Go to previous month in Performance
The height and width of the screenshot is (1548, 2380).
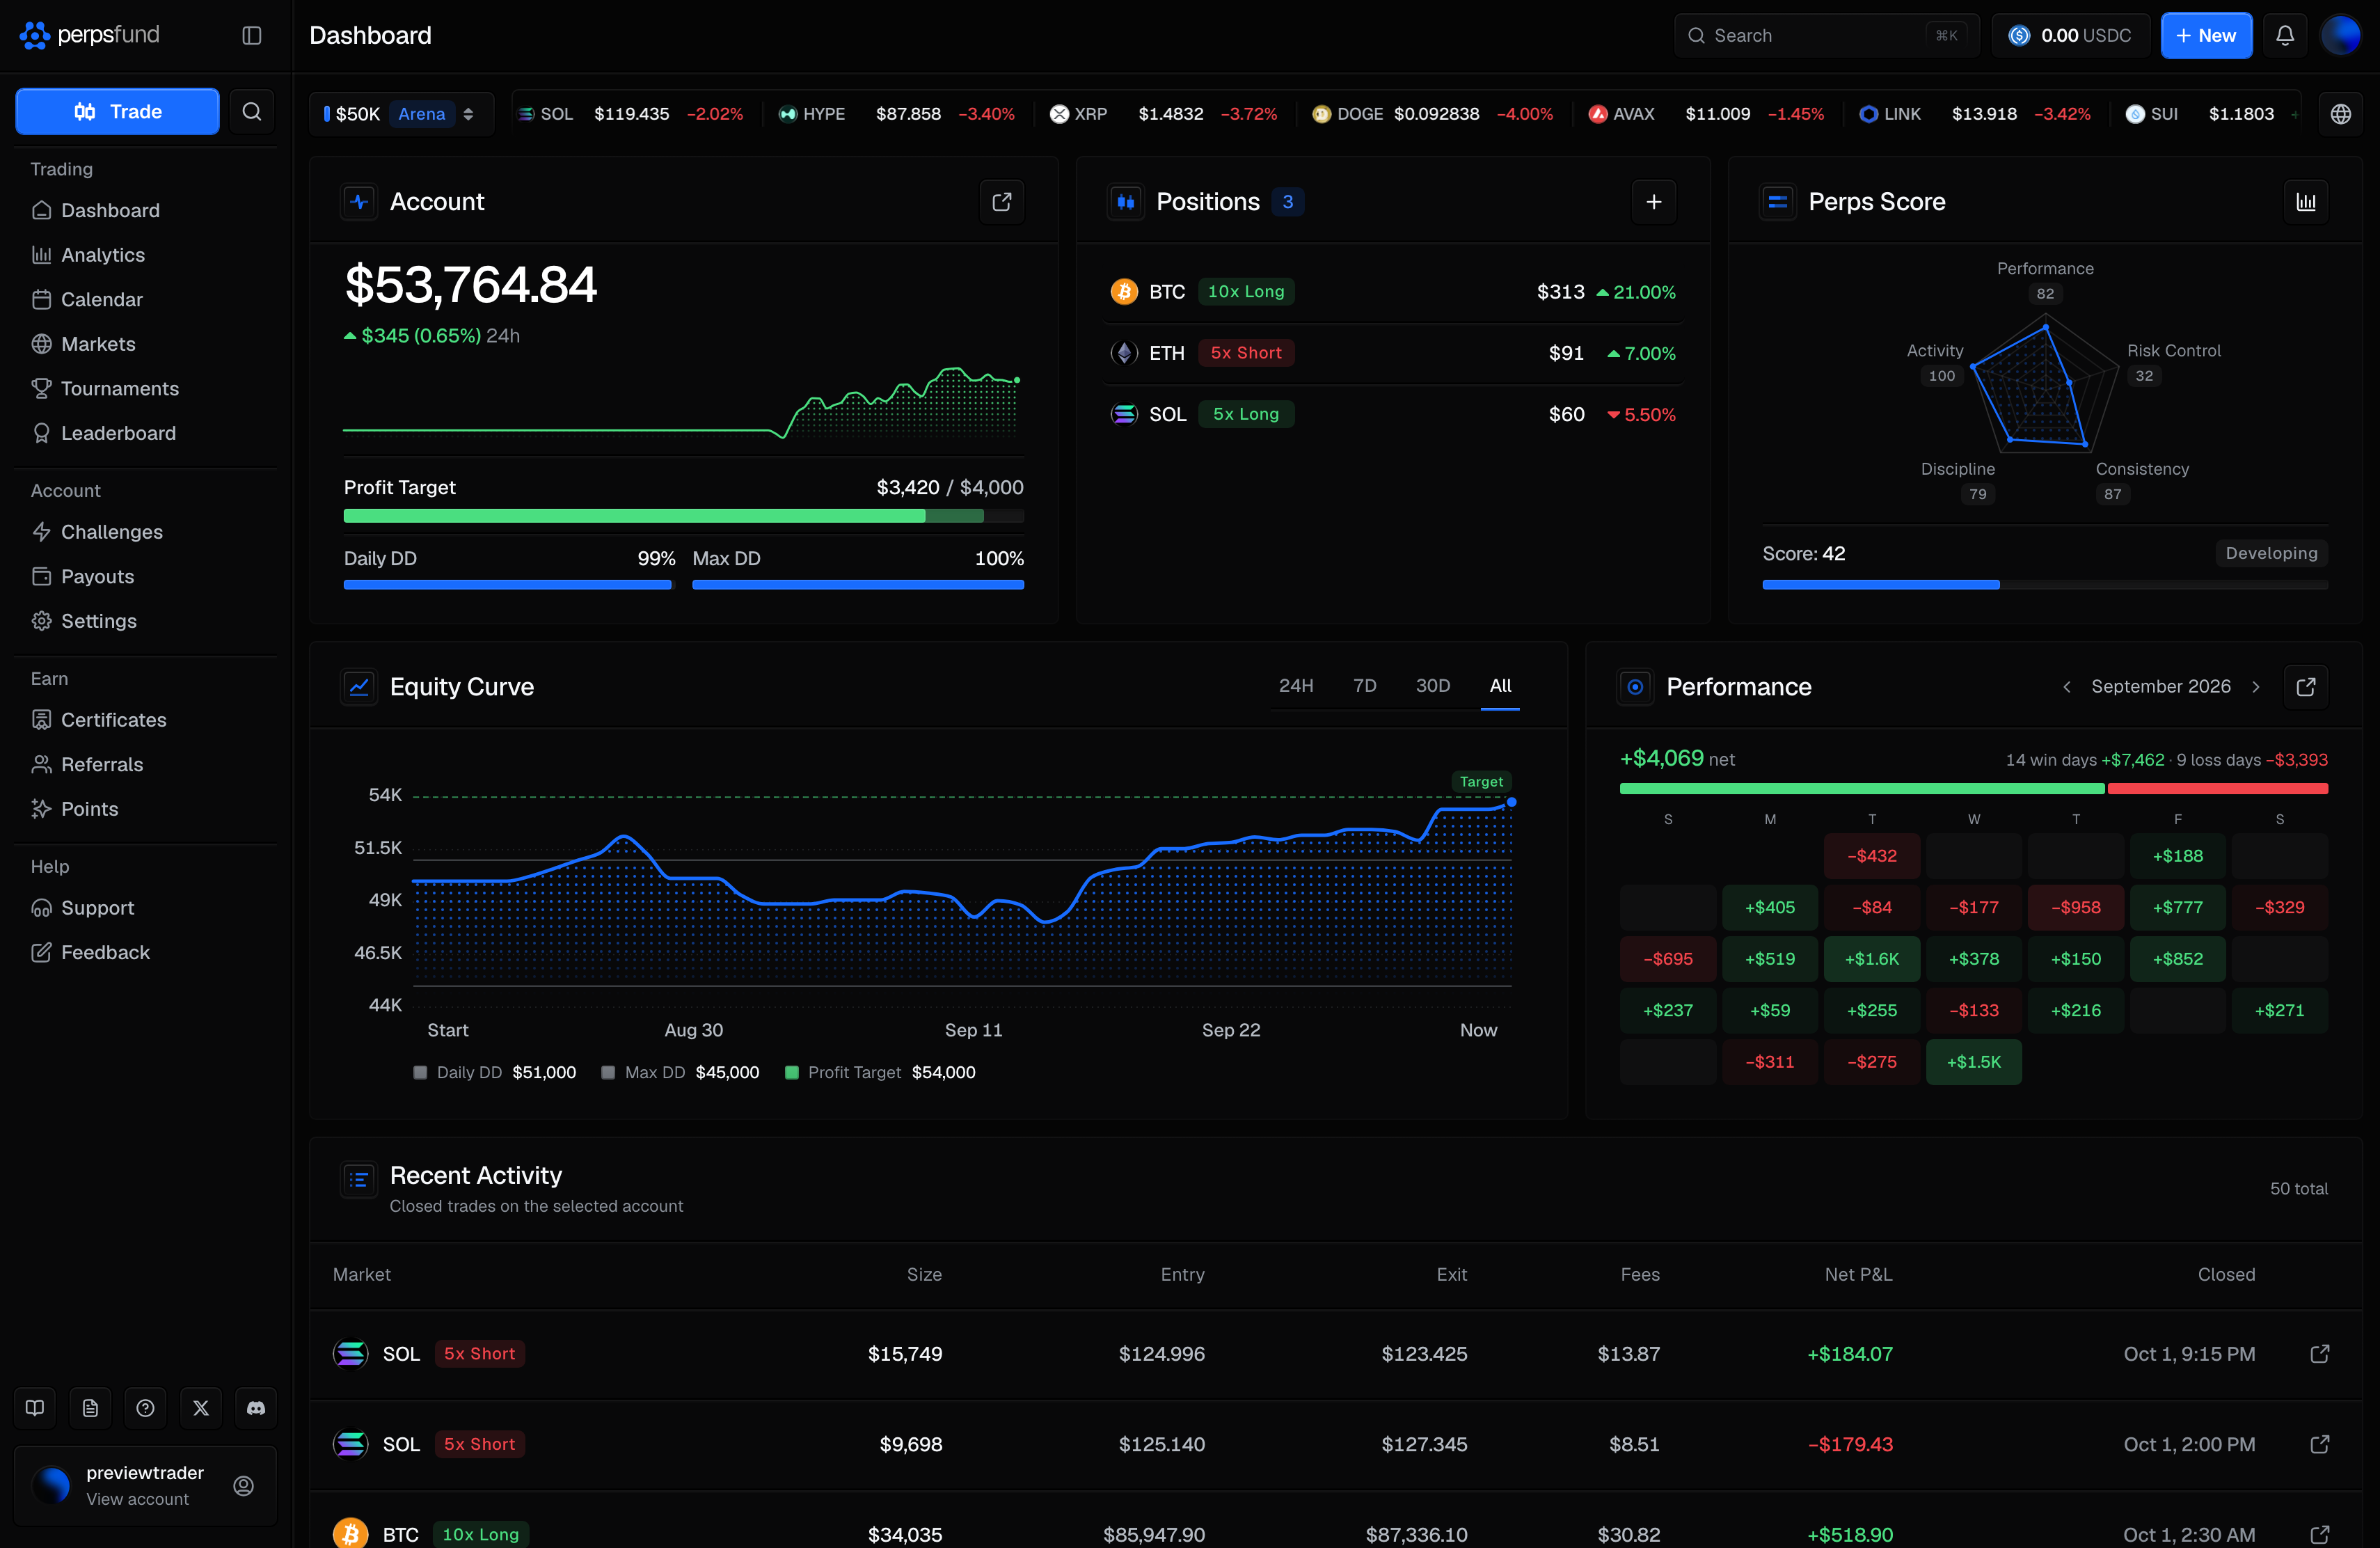pyautogui.click(x=2067, y=687)
